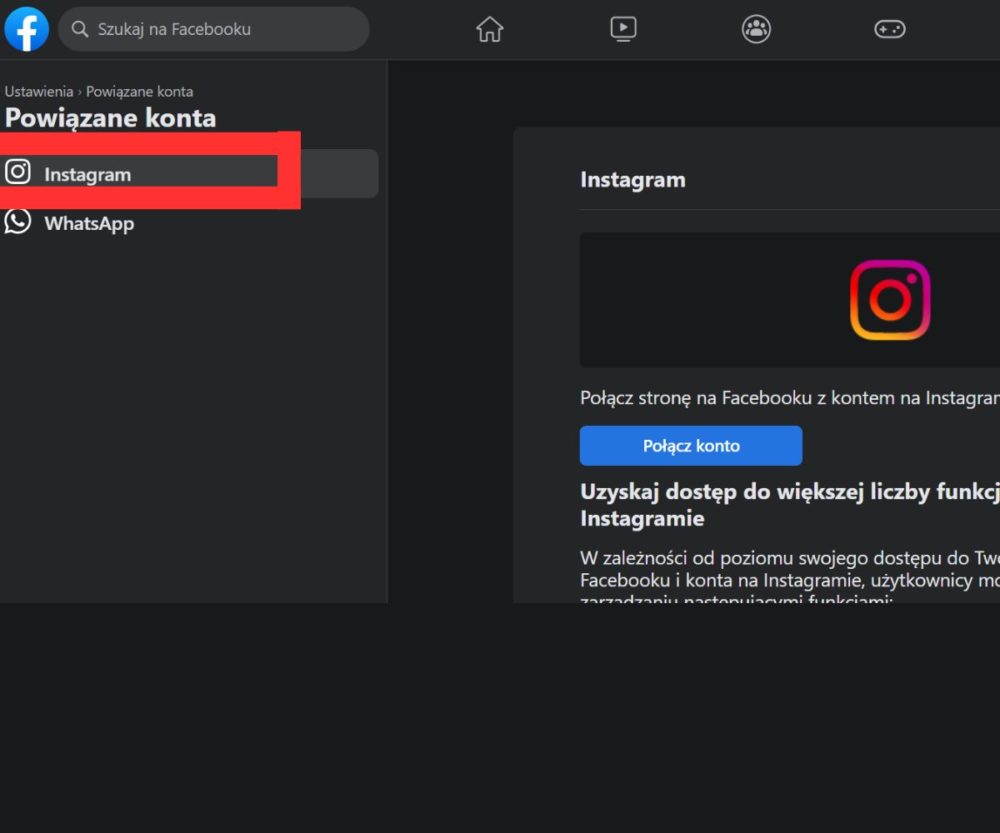The width and height of the screenshot is (1000, 833).
Task: Click the 'Uzyskaj dostęp do większej liczby' heading
Action: pyautogui.click(x=790, y=505)
